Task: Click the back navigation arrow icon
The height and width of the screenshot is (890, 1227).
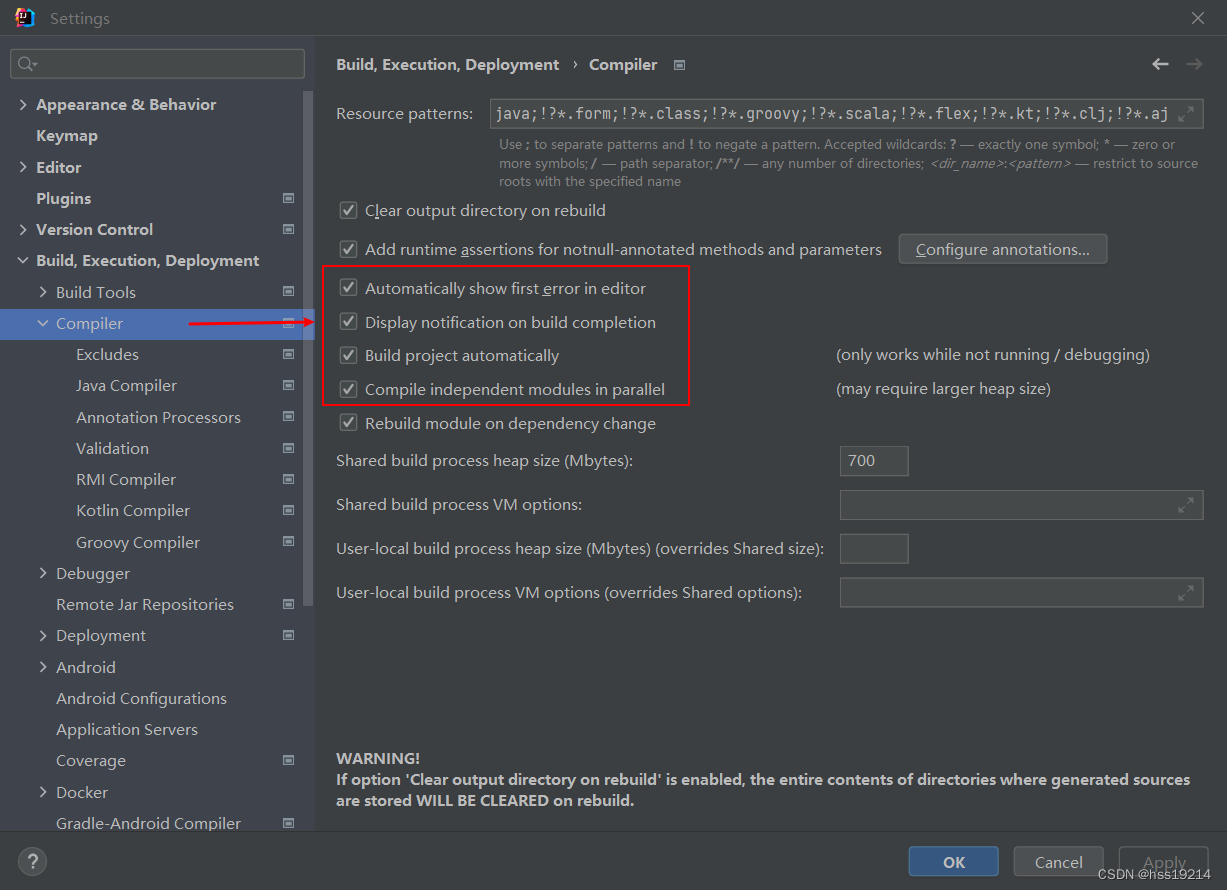Action: coord(1160,64)
